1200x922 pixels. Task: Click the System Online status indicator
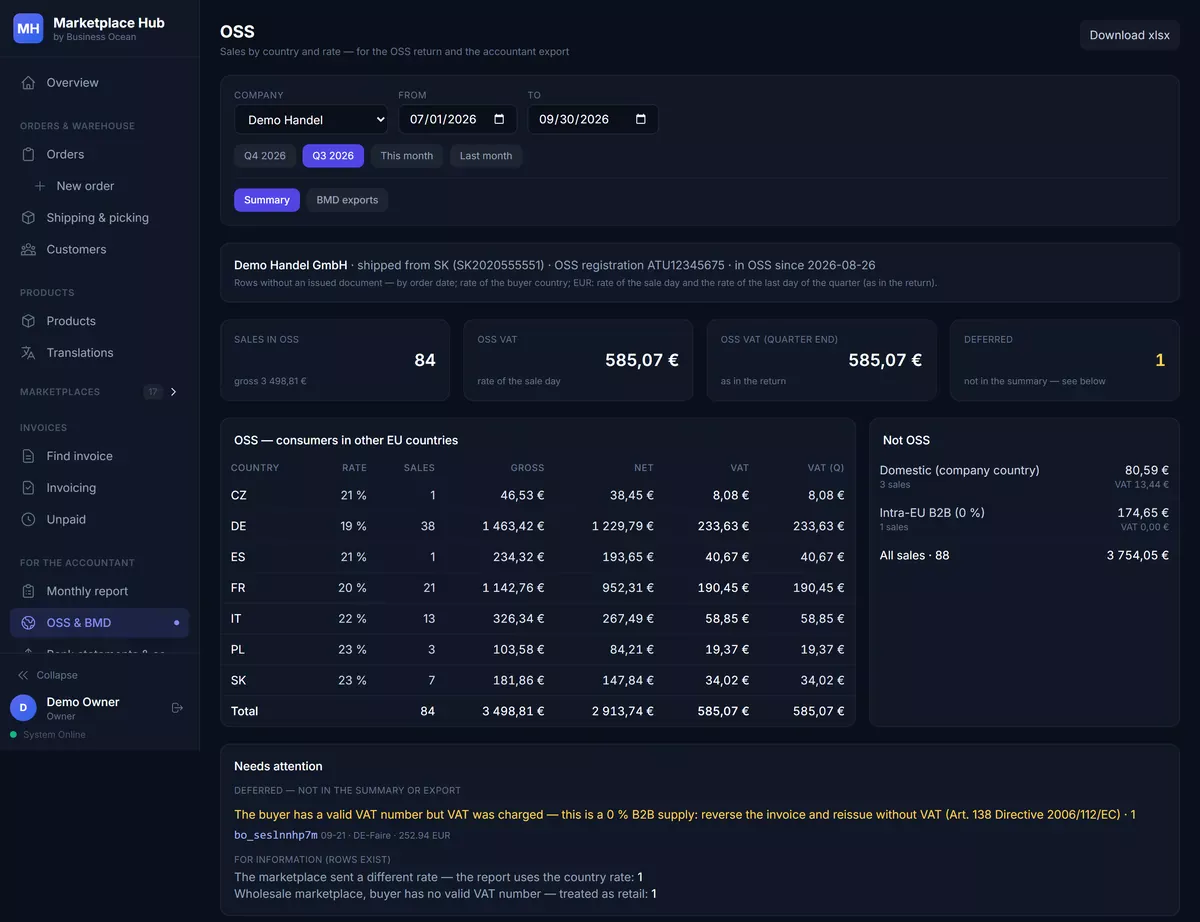tap(48, 735)
